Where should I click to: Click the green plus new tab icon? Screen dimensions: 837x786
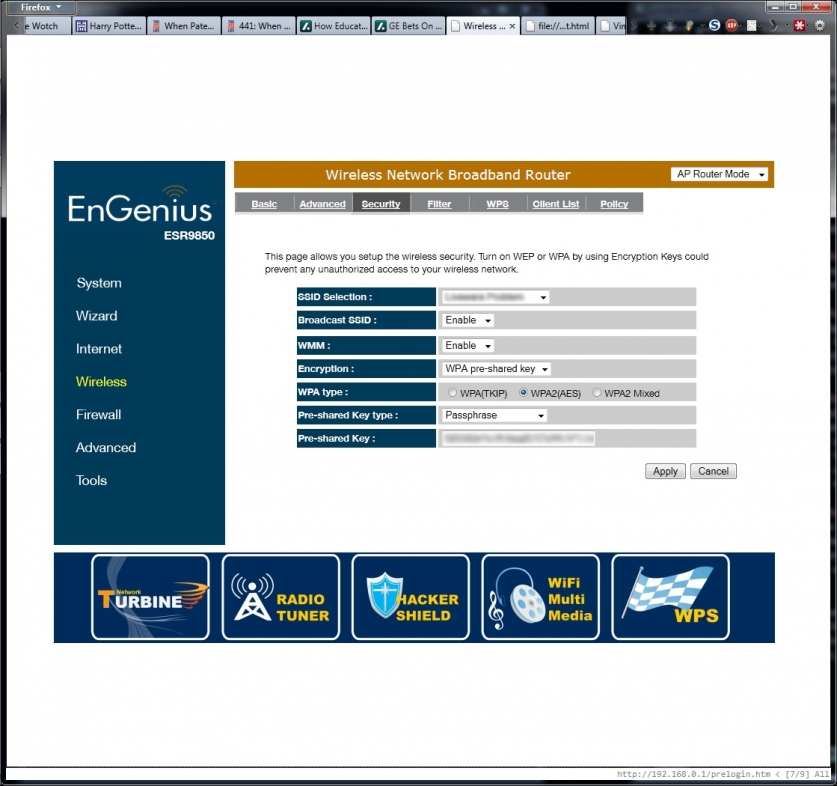click(651, 25)
